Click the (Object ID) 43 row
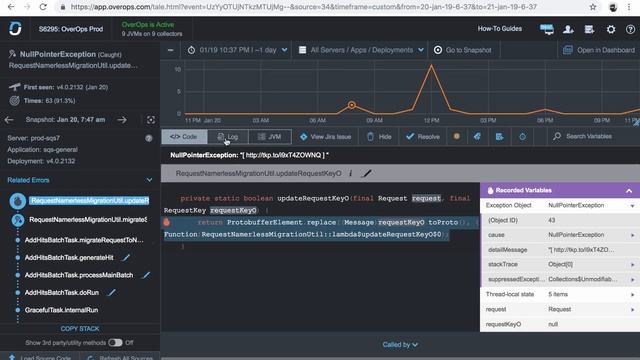 coord(560,220)
